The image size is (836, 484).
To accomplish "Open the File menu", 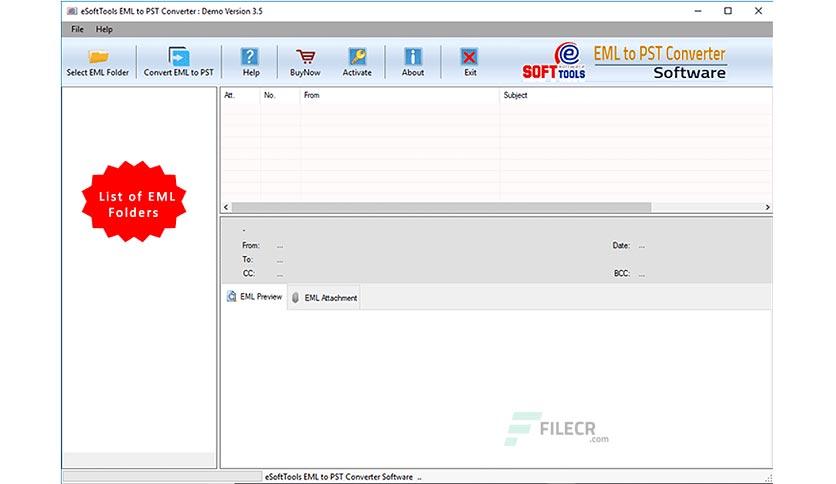I will tap(77, 29).
